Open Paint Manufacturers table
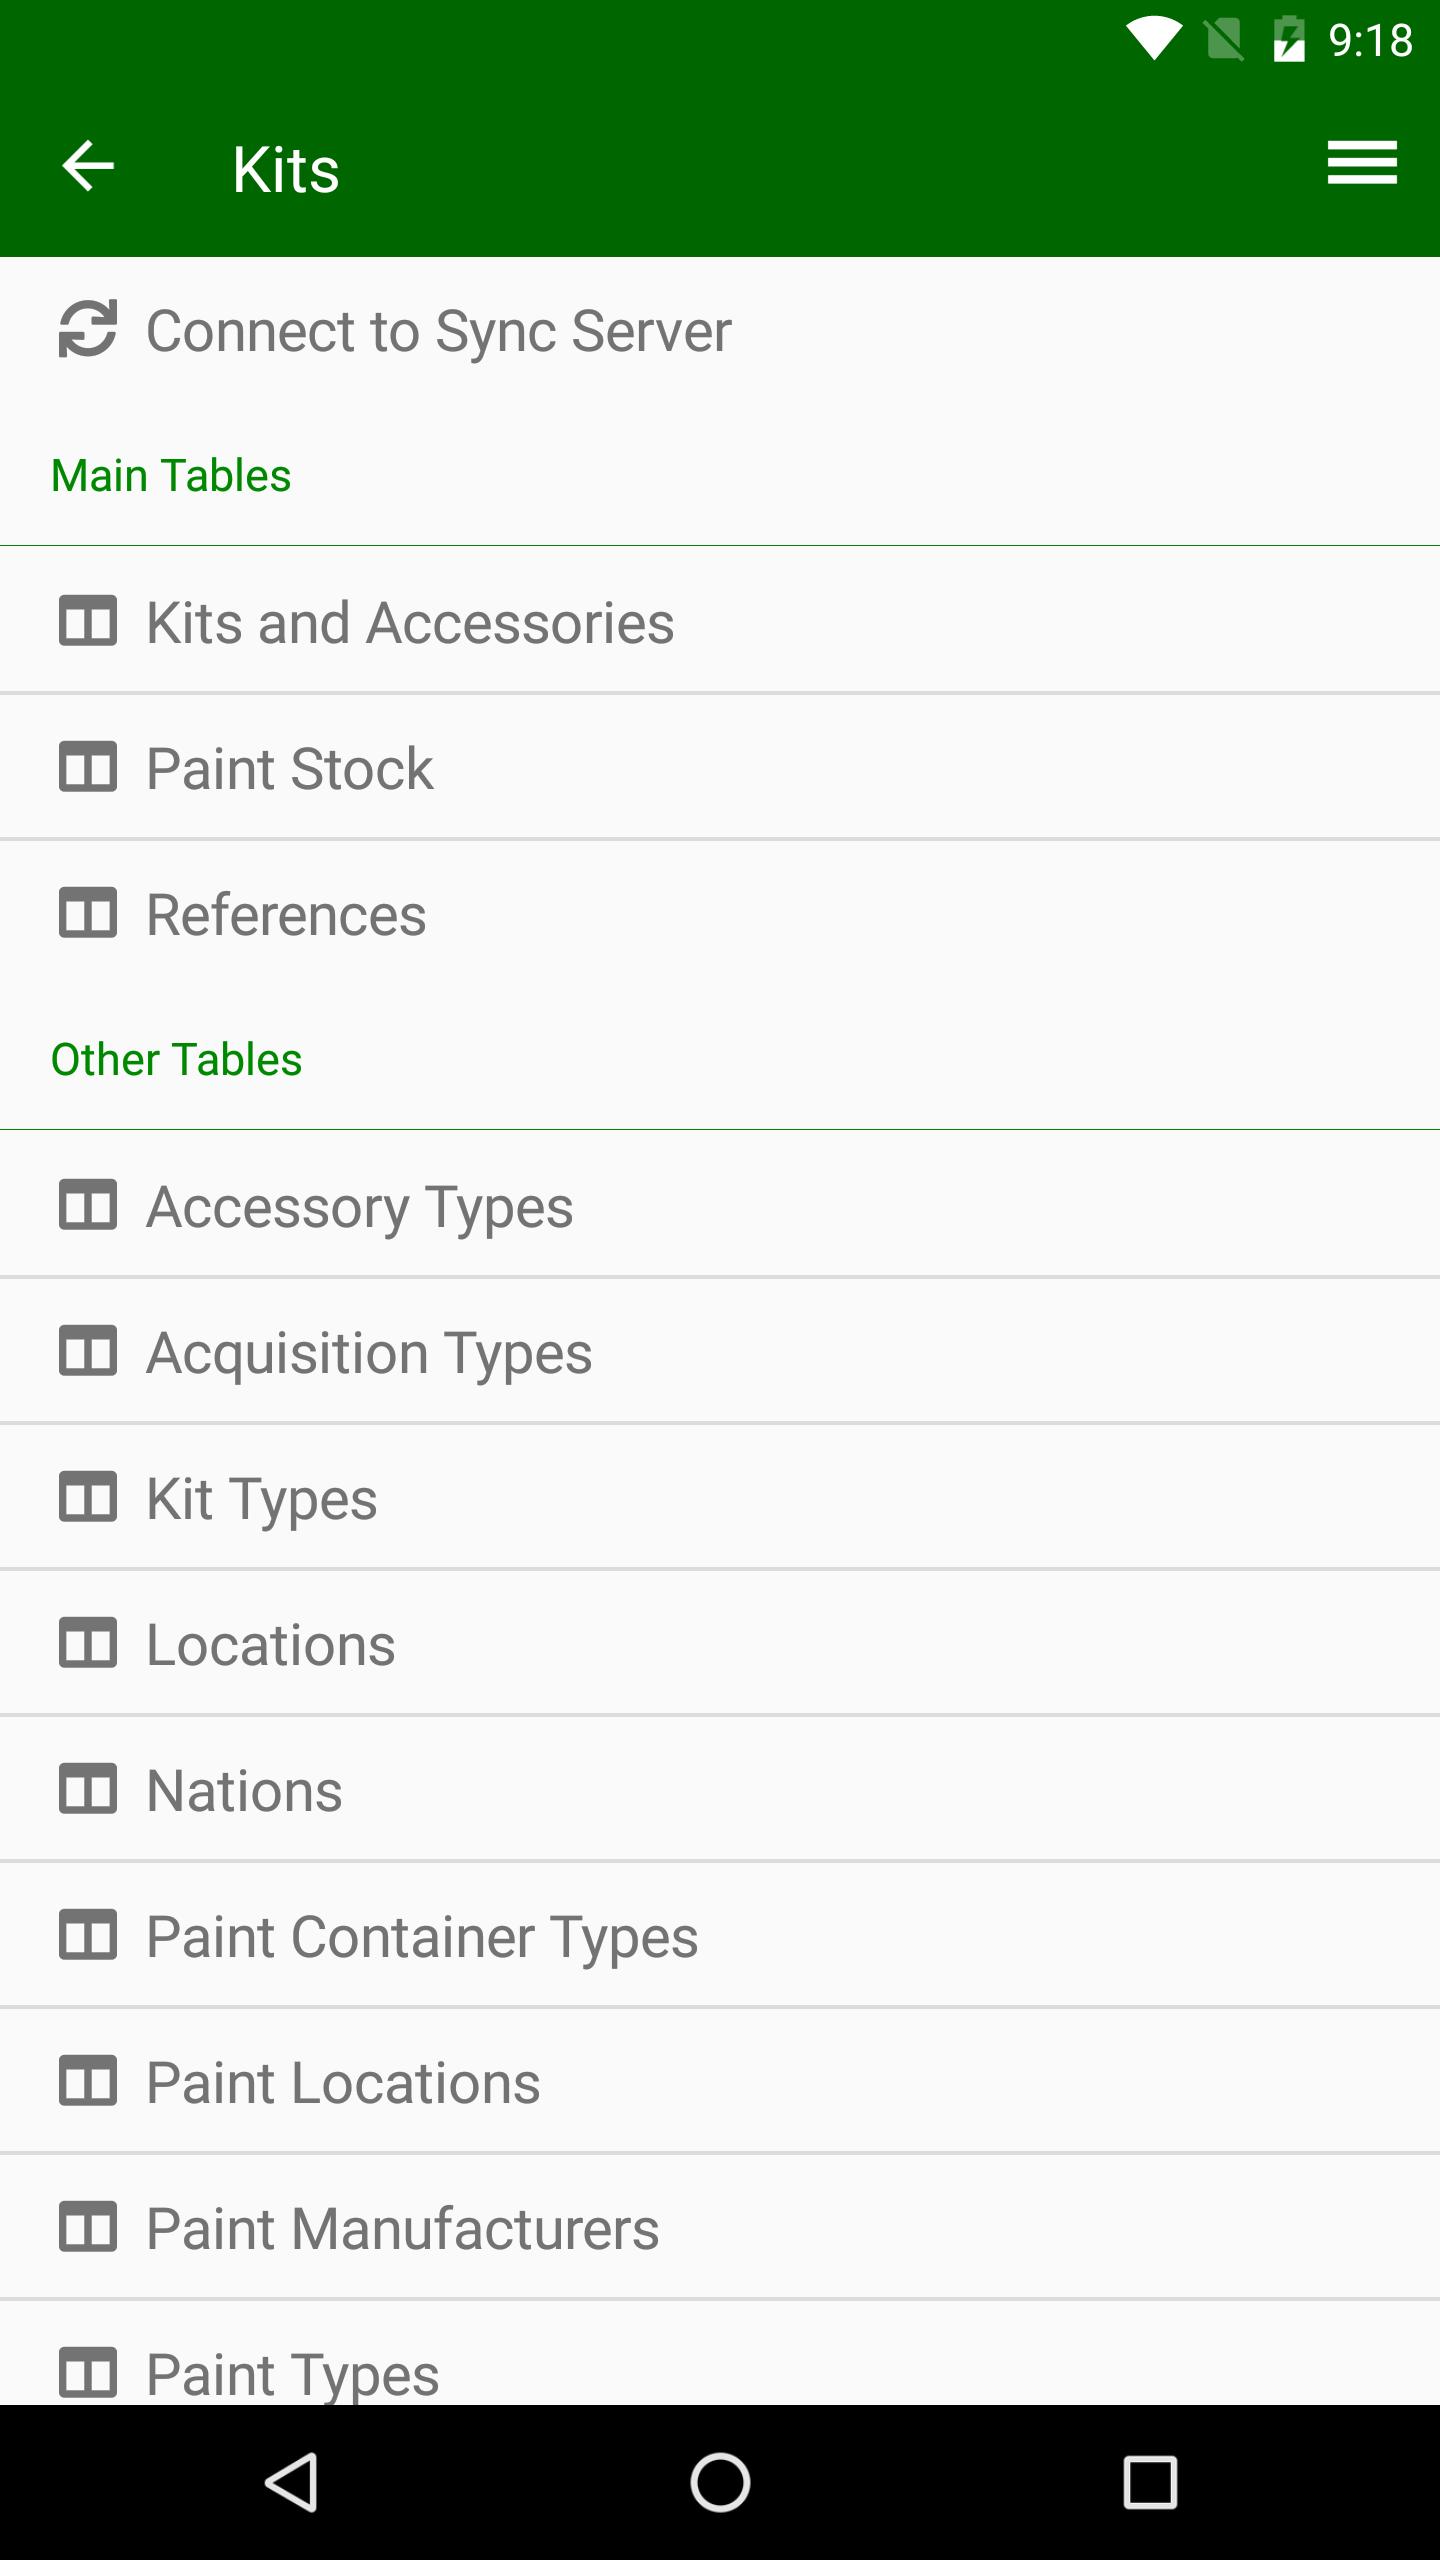The width and height of the screenshot is (1440, 2560). coord(720,2226)
